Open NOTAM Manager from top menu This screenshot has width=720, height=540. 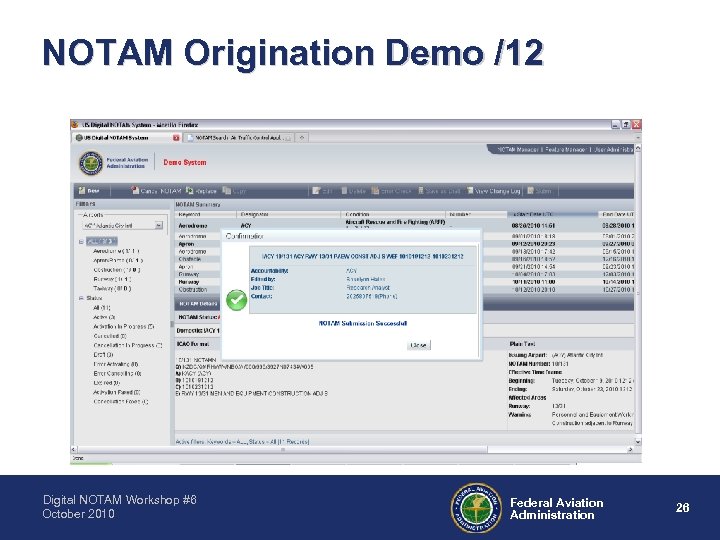point(517,149)
